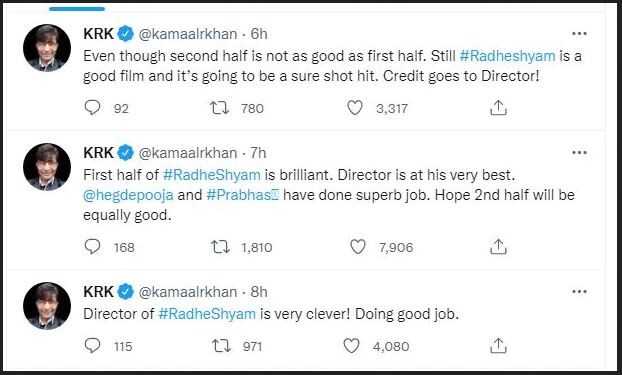Retweet the tweet with 1,810 retweets

220,247
